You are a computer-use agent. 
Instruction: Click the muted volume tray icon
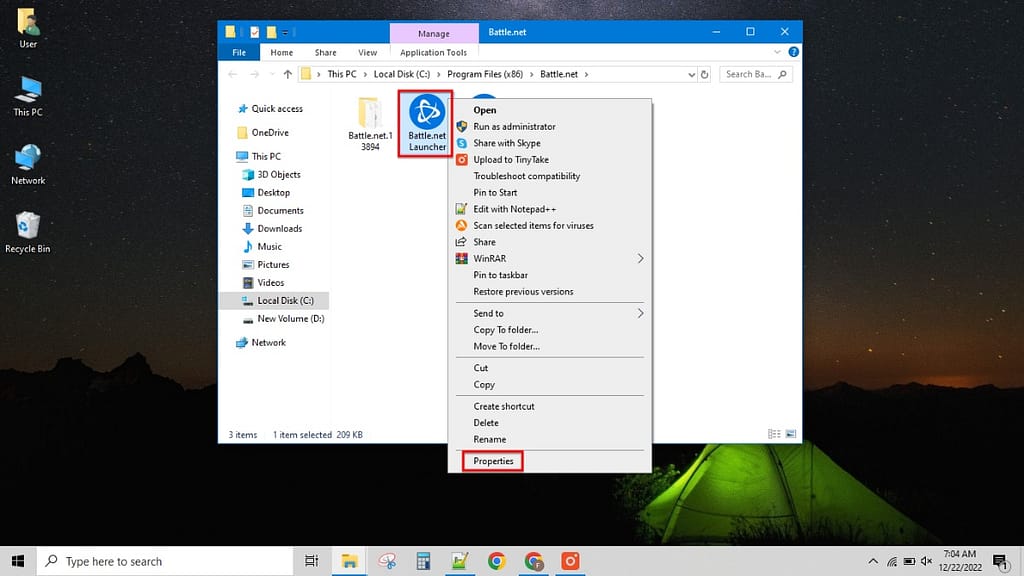(926, 561)
